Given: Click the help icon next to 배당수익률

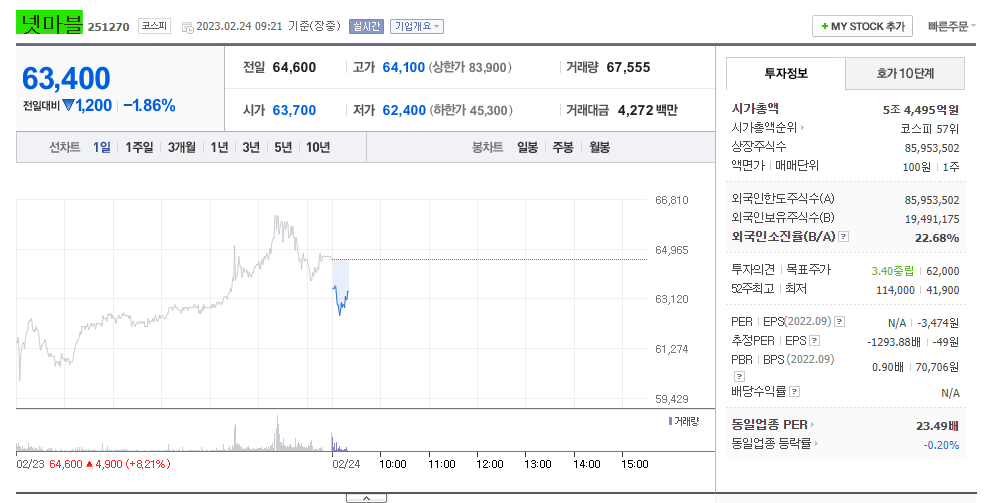Looking at the screenshot, I should 795,391.
